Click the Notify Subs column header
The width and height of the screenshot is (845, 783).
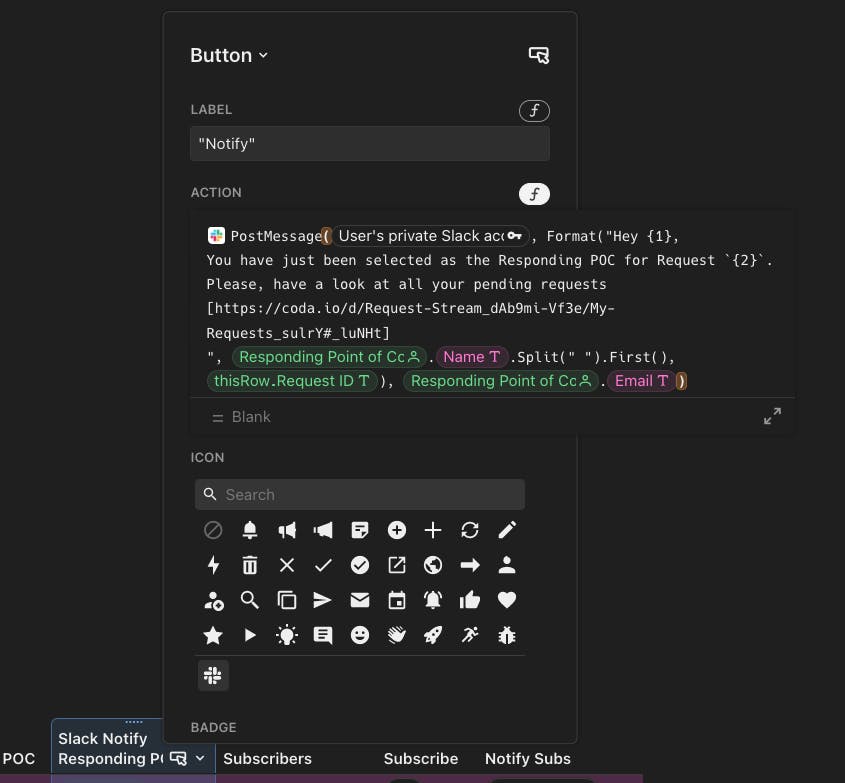click(528, 758)
